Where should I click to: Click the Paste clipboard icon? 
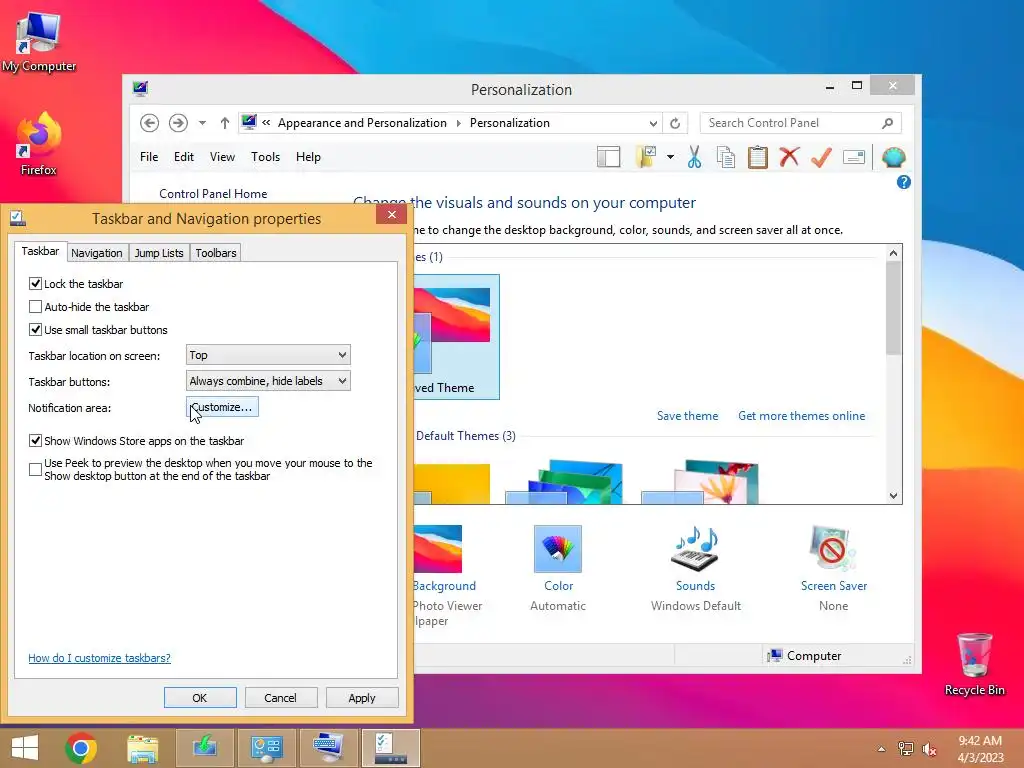(x=758, y=157)
